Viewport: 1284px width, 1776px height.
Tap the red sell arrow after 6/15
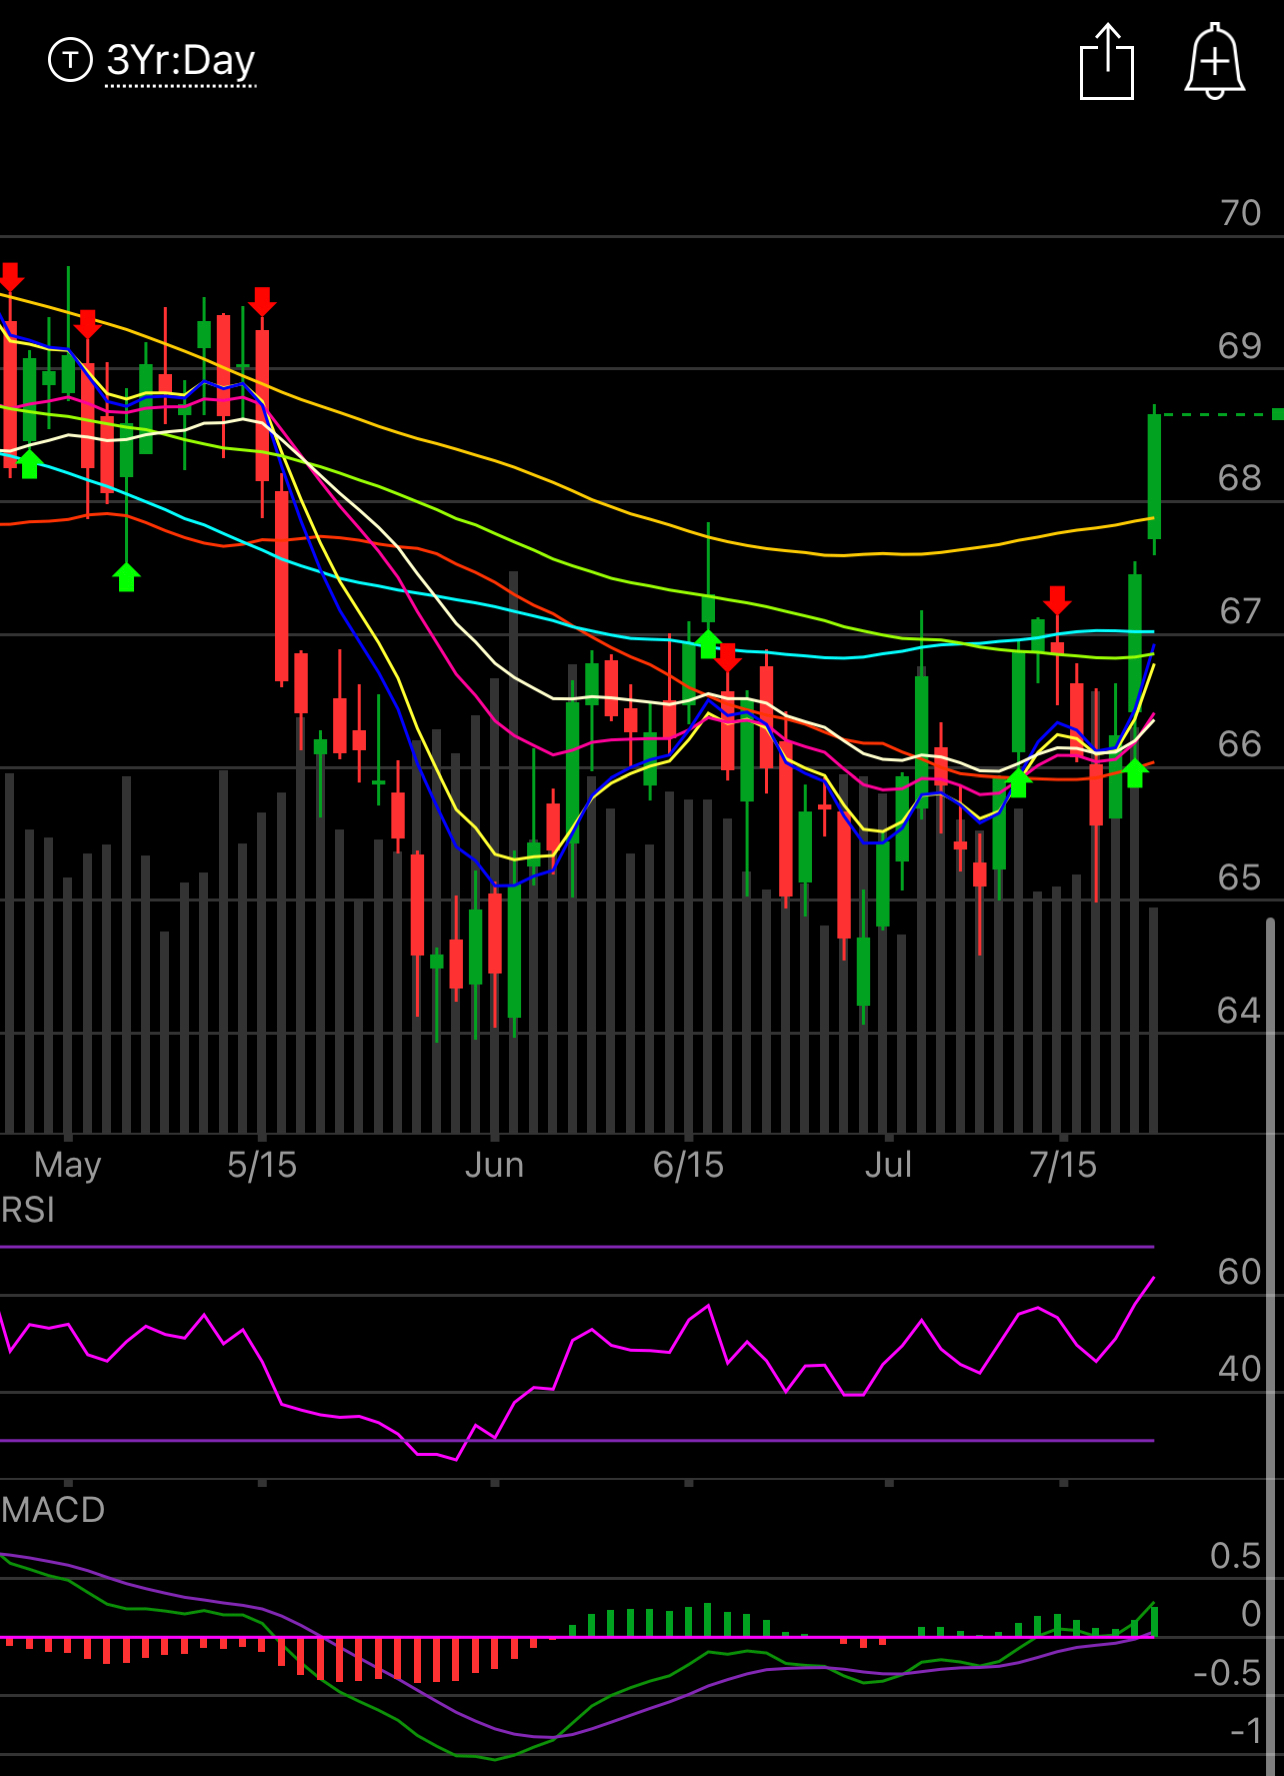point(728,657)
